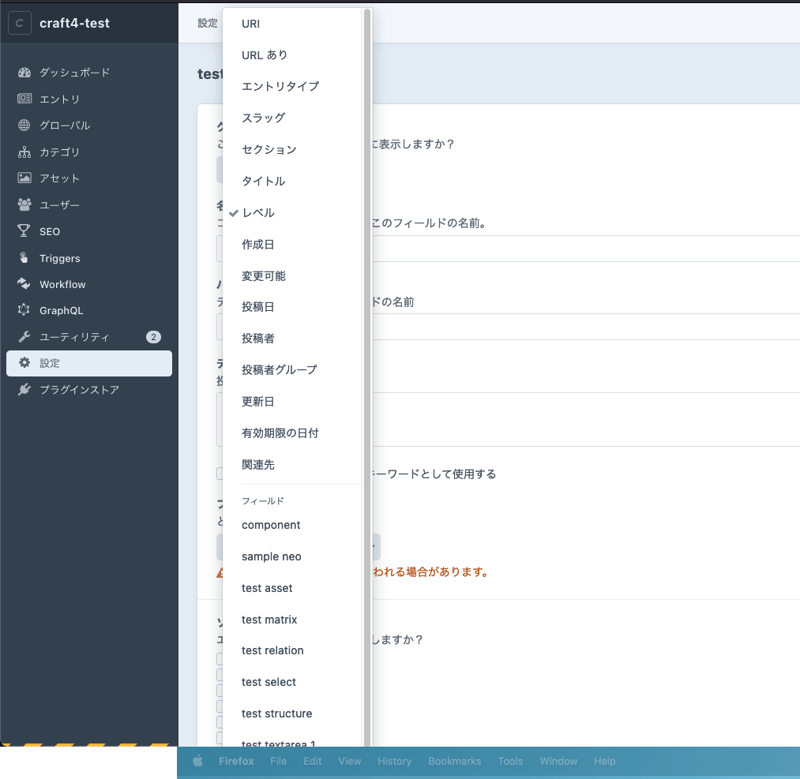
Task: Open the プラグインストア plug icon
Action: coord(24,390)
